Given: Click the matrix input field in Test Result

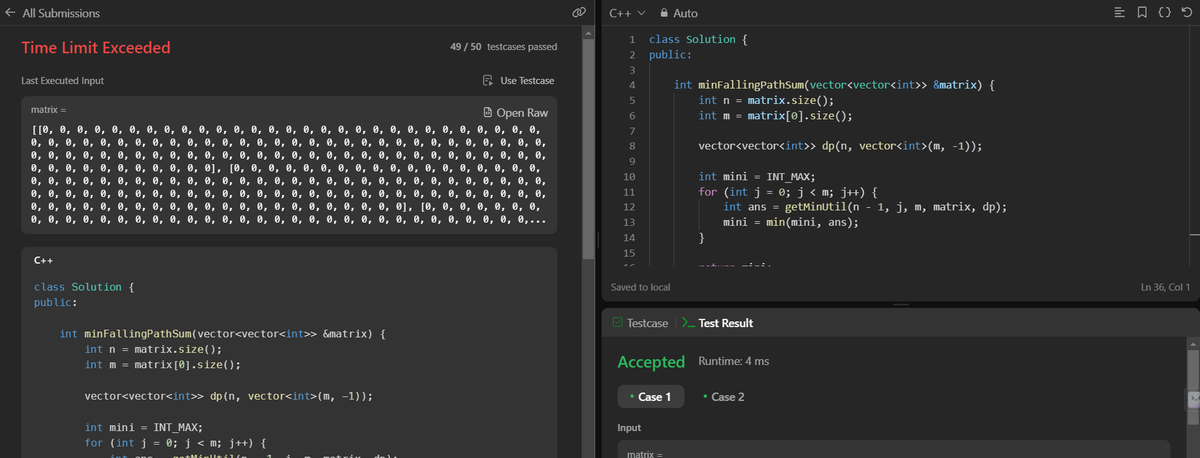Looking at the screenshot, I should (x=893, y=449).
